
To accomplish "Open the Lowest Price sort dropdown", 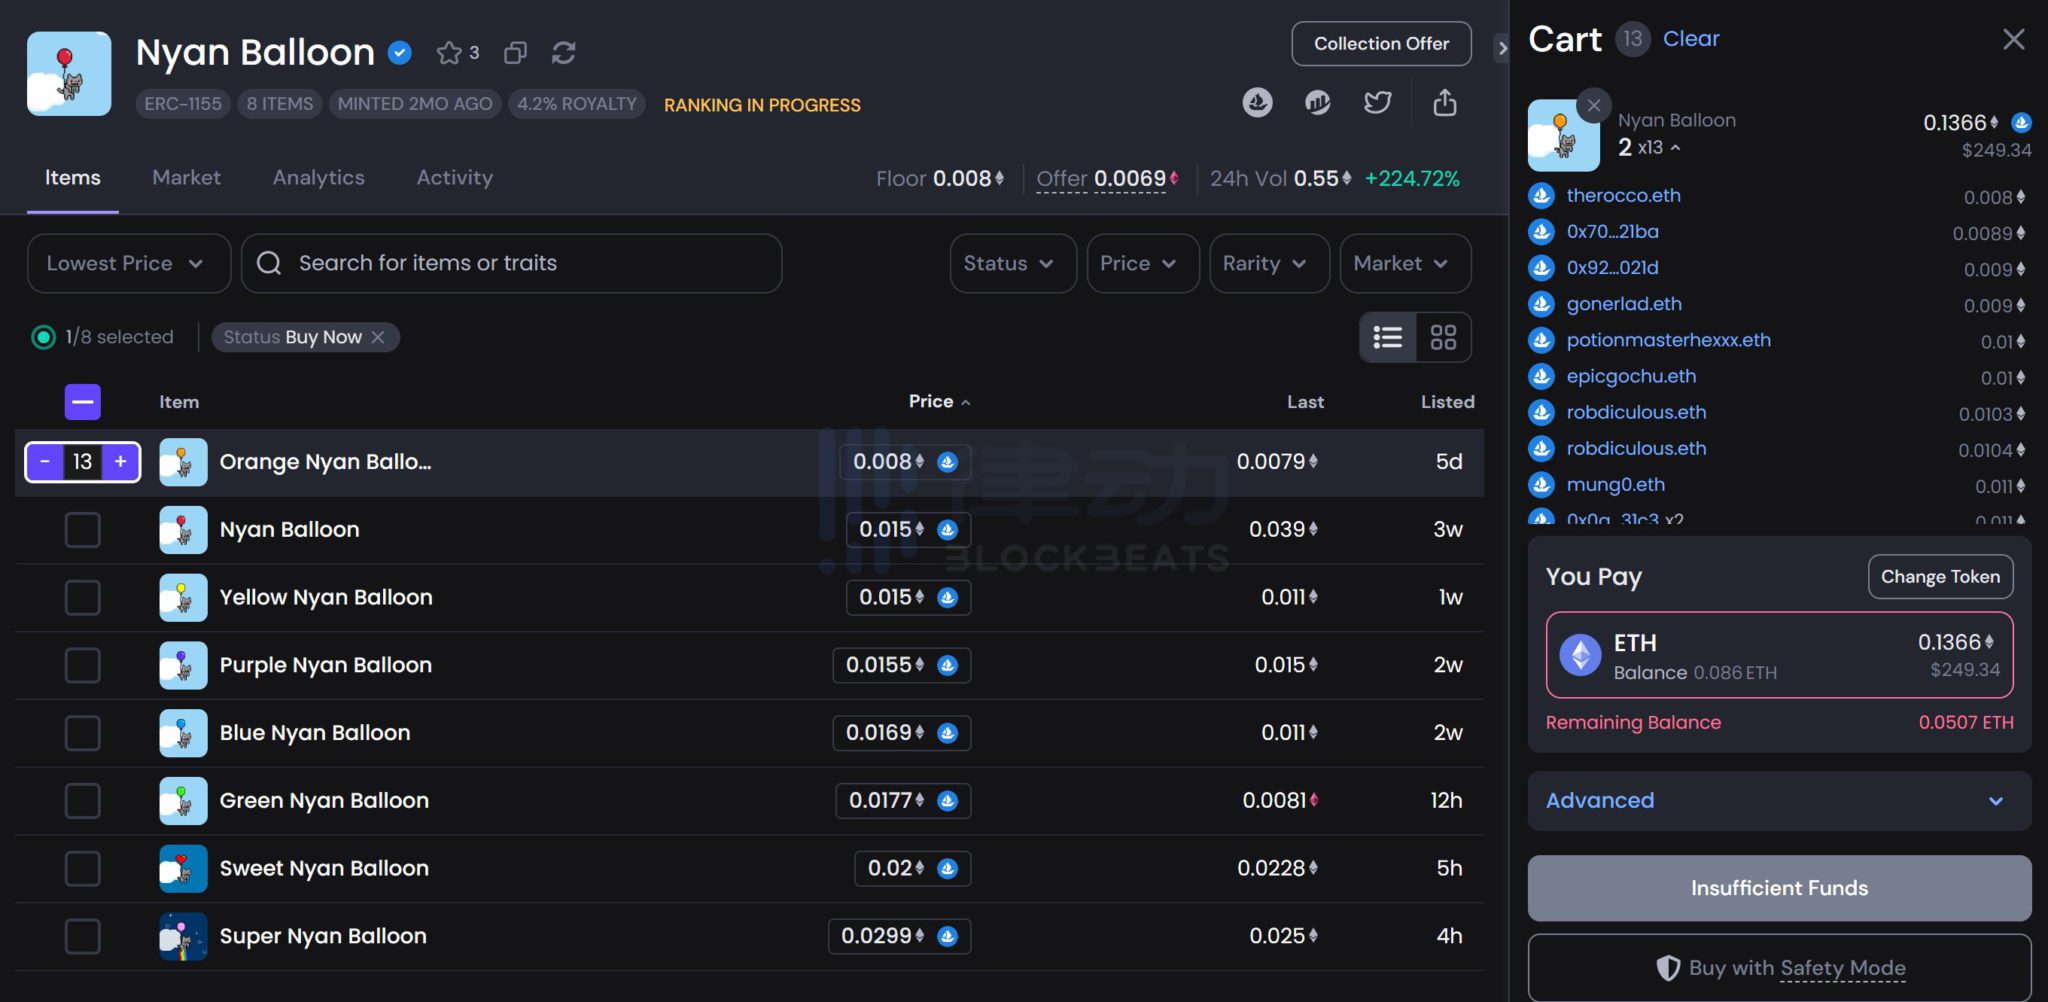I will [128, 263].
